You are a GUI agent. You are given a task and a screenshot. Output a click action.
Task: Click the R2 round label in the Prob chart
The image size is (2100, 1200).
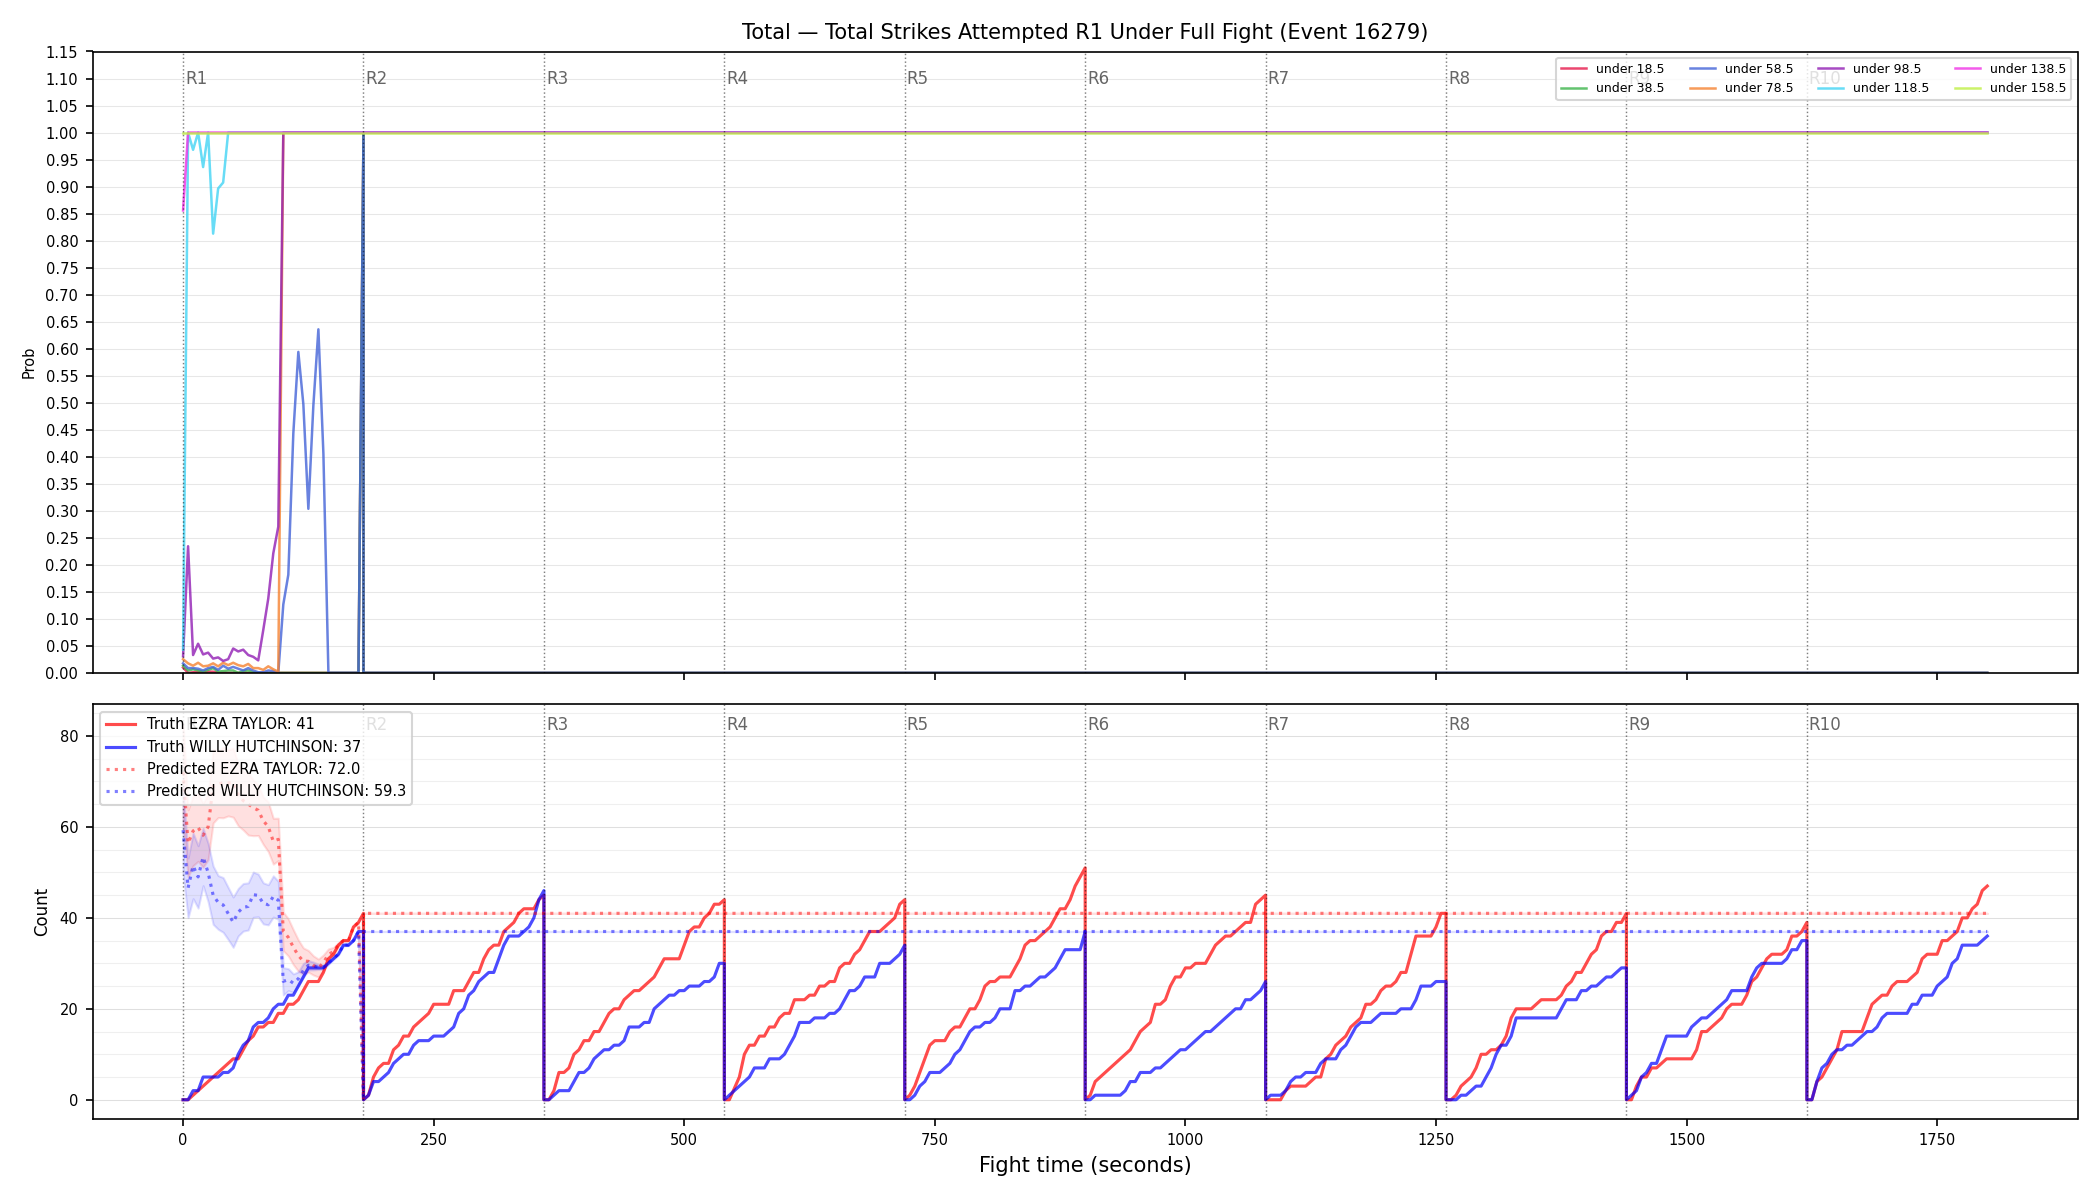376,78
